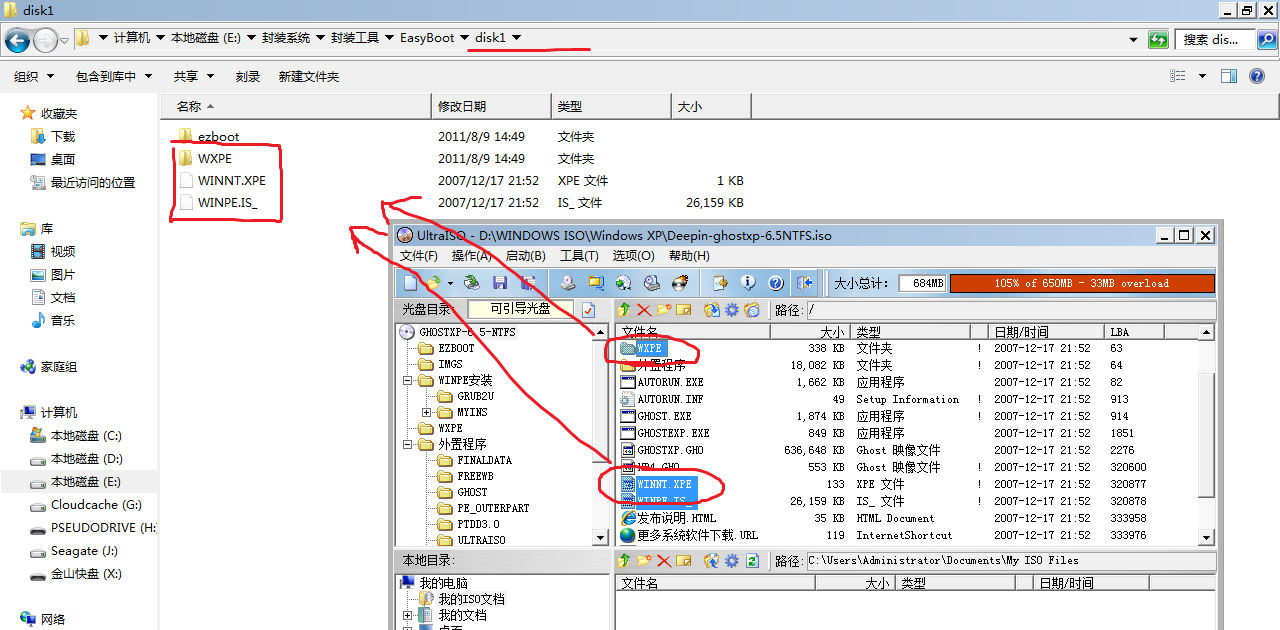Click the Mount to virtual drive icon
Viewport: 1280px width, 630px height.
pos(652,283)
